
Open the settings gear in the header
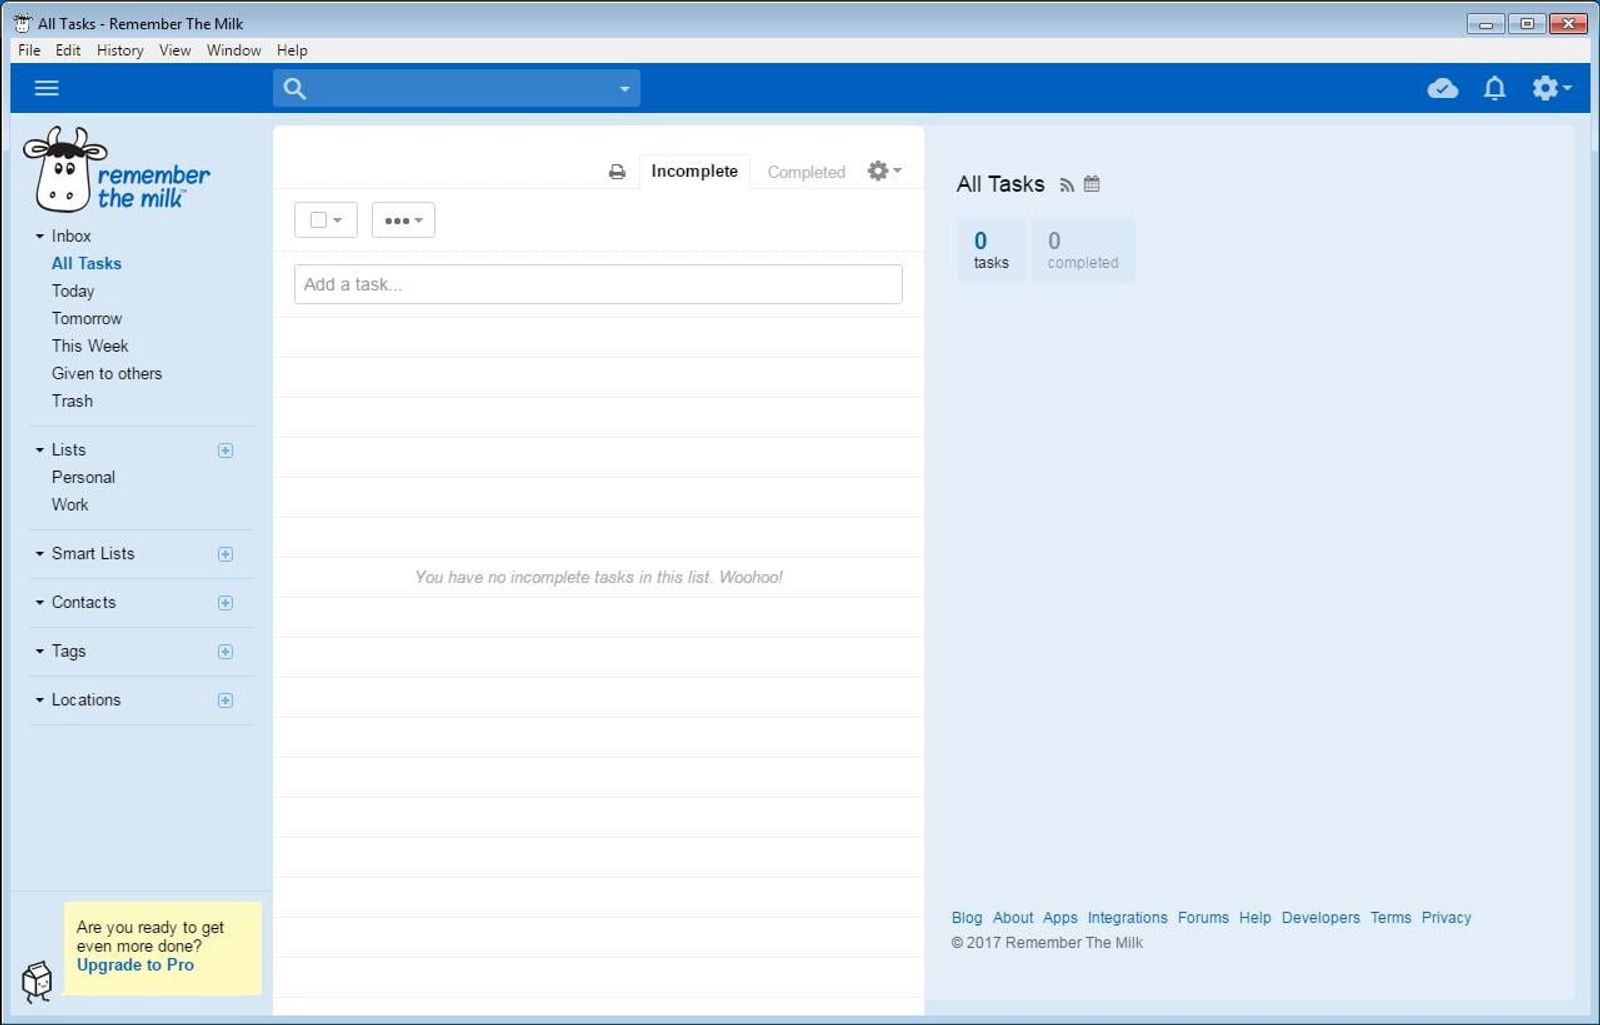[x=1551, y=88]
